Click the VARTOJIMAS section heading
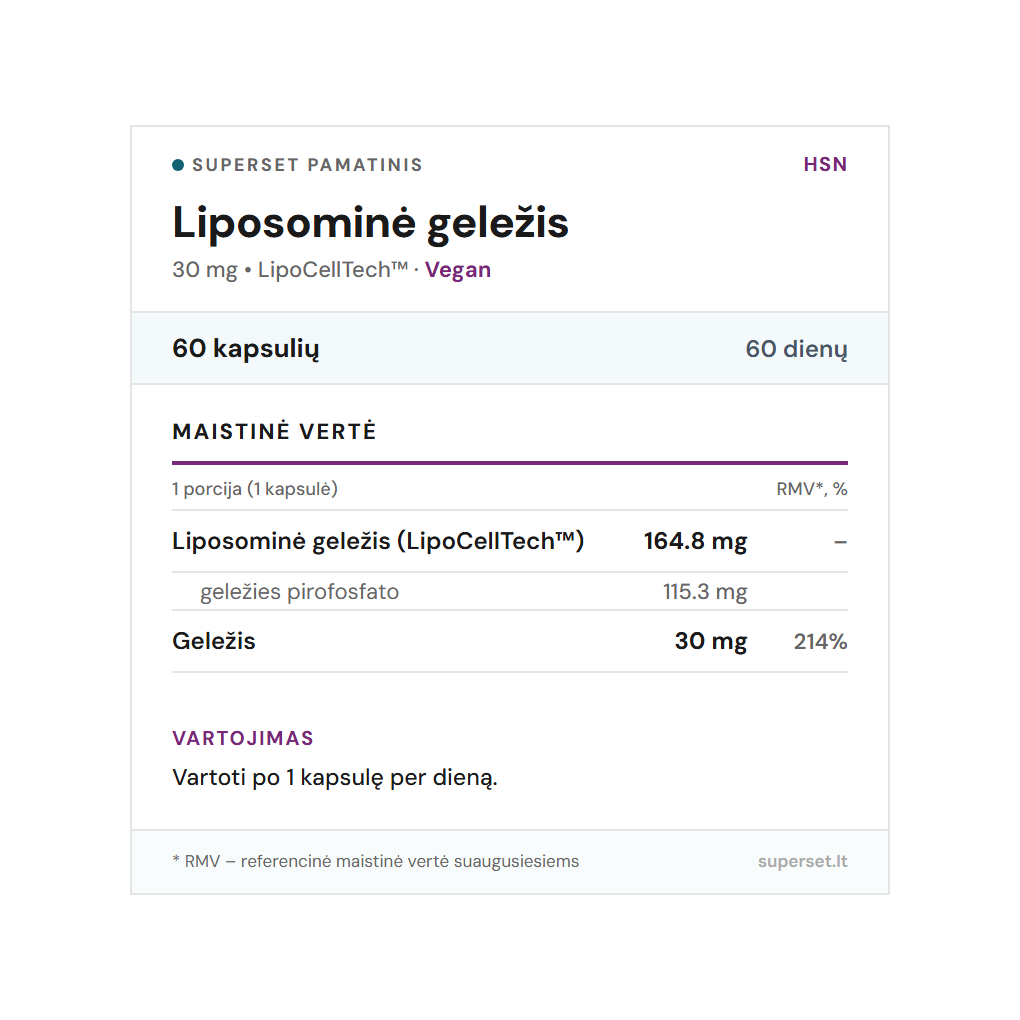1020x1020 pixels. coord(243,738)
